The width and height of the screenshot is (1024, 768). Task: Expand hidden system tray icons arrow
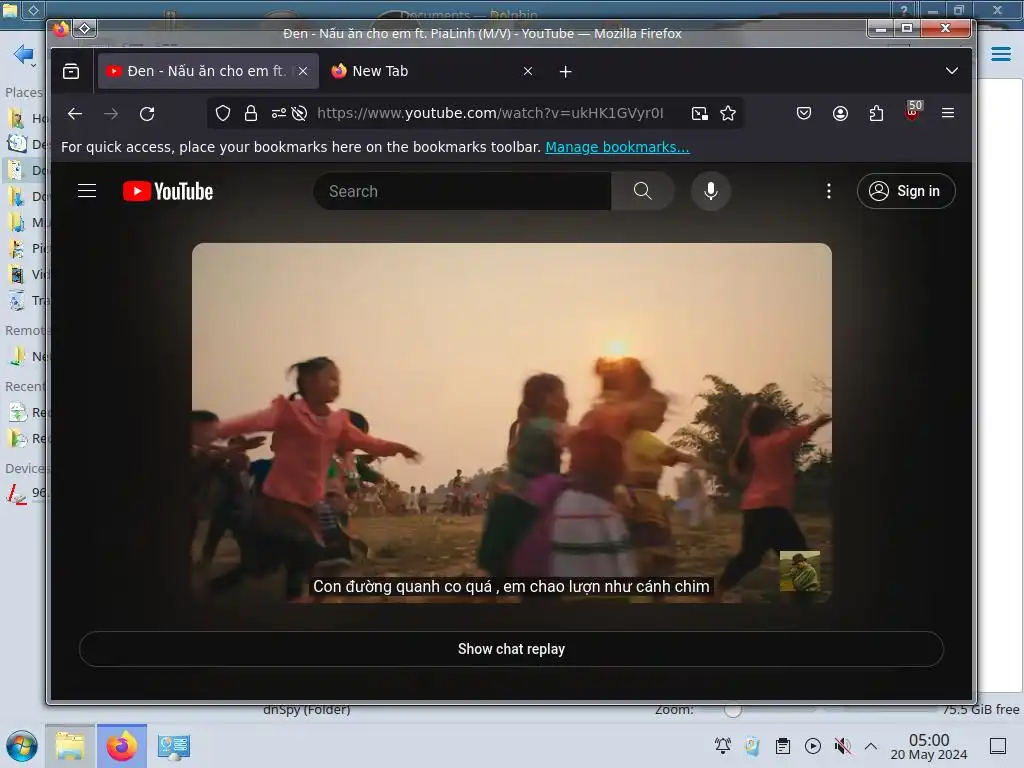click(871, 746)
